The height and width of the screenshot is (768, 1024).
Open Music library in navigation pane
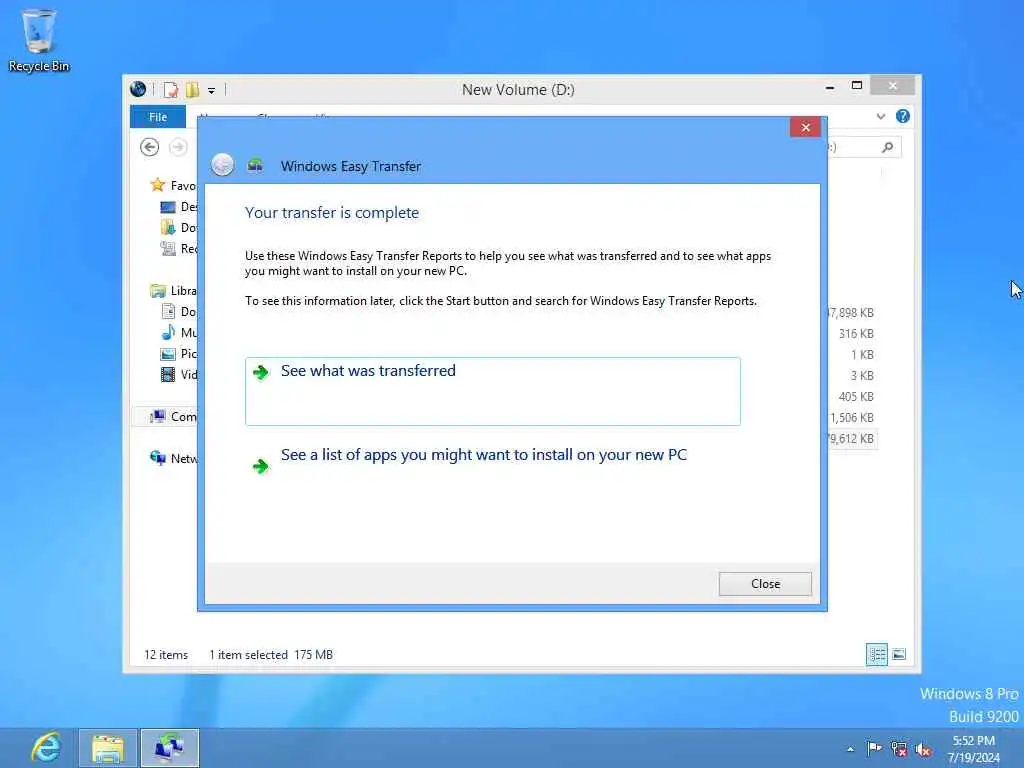pyautogui.click(x=178, y=332)
